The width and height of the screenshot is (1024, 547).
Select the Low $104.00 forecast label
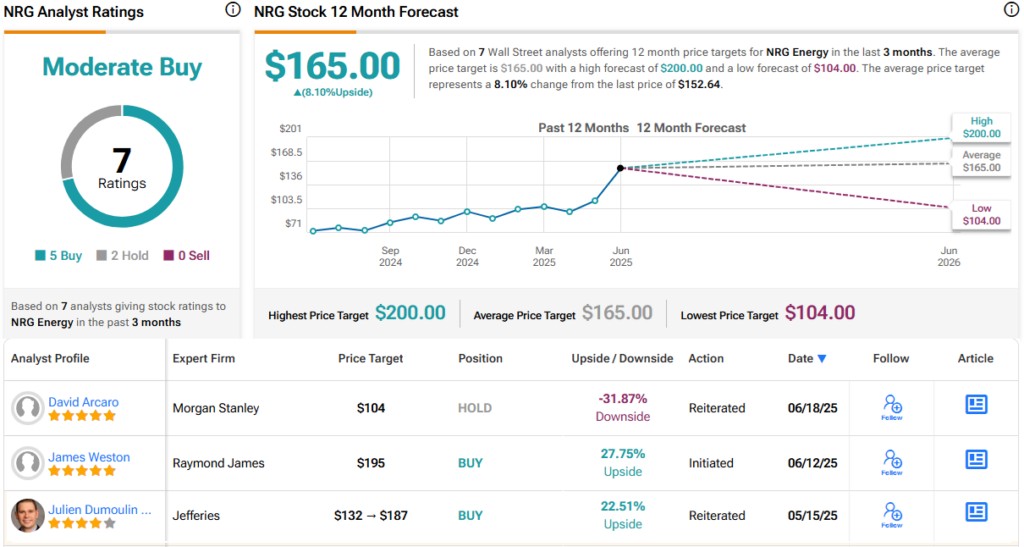tap(981, 214)
